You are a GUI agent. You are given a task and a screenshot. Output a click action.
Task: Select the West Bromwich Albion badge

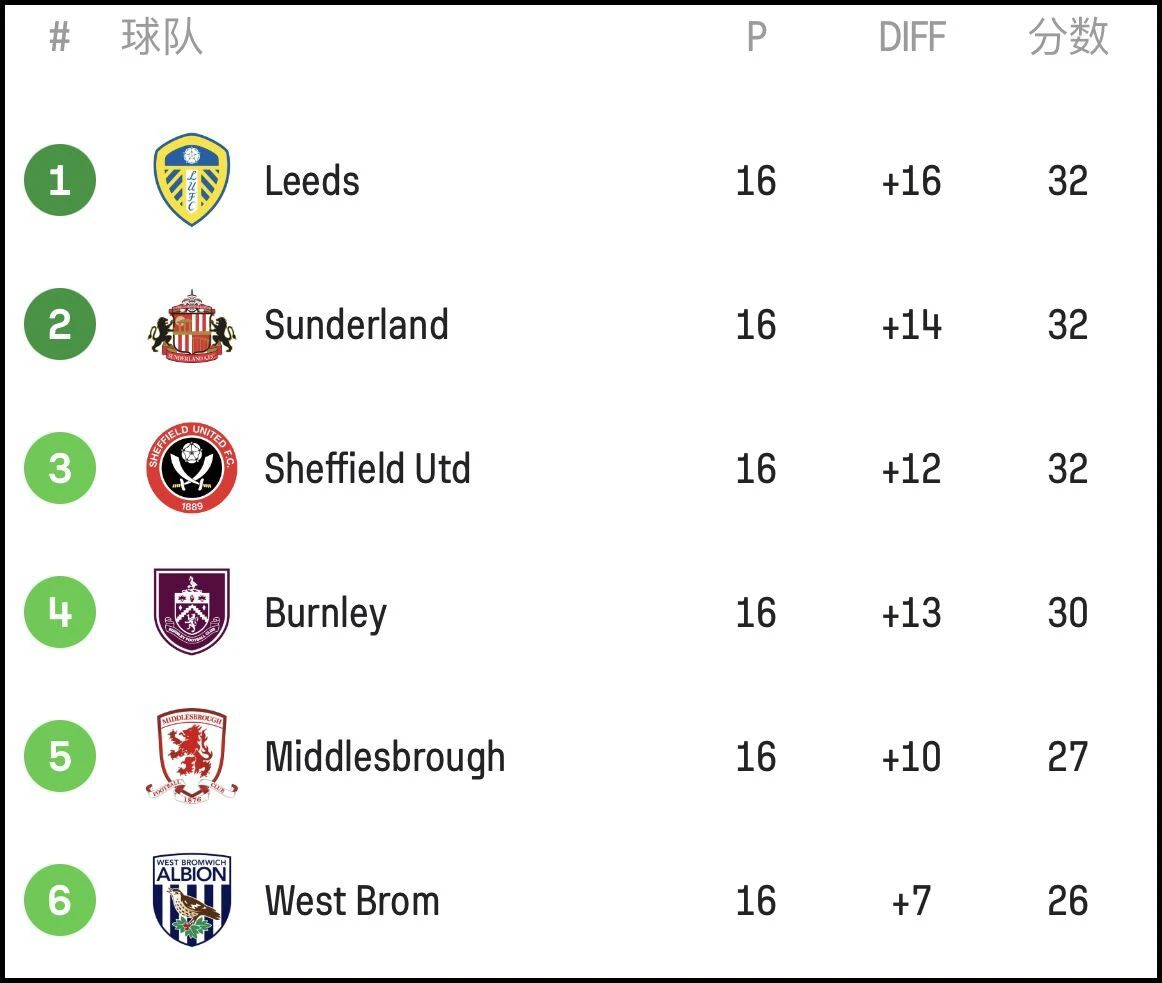[192, 899]
